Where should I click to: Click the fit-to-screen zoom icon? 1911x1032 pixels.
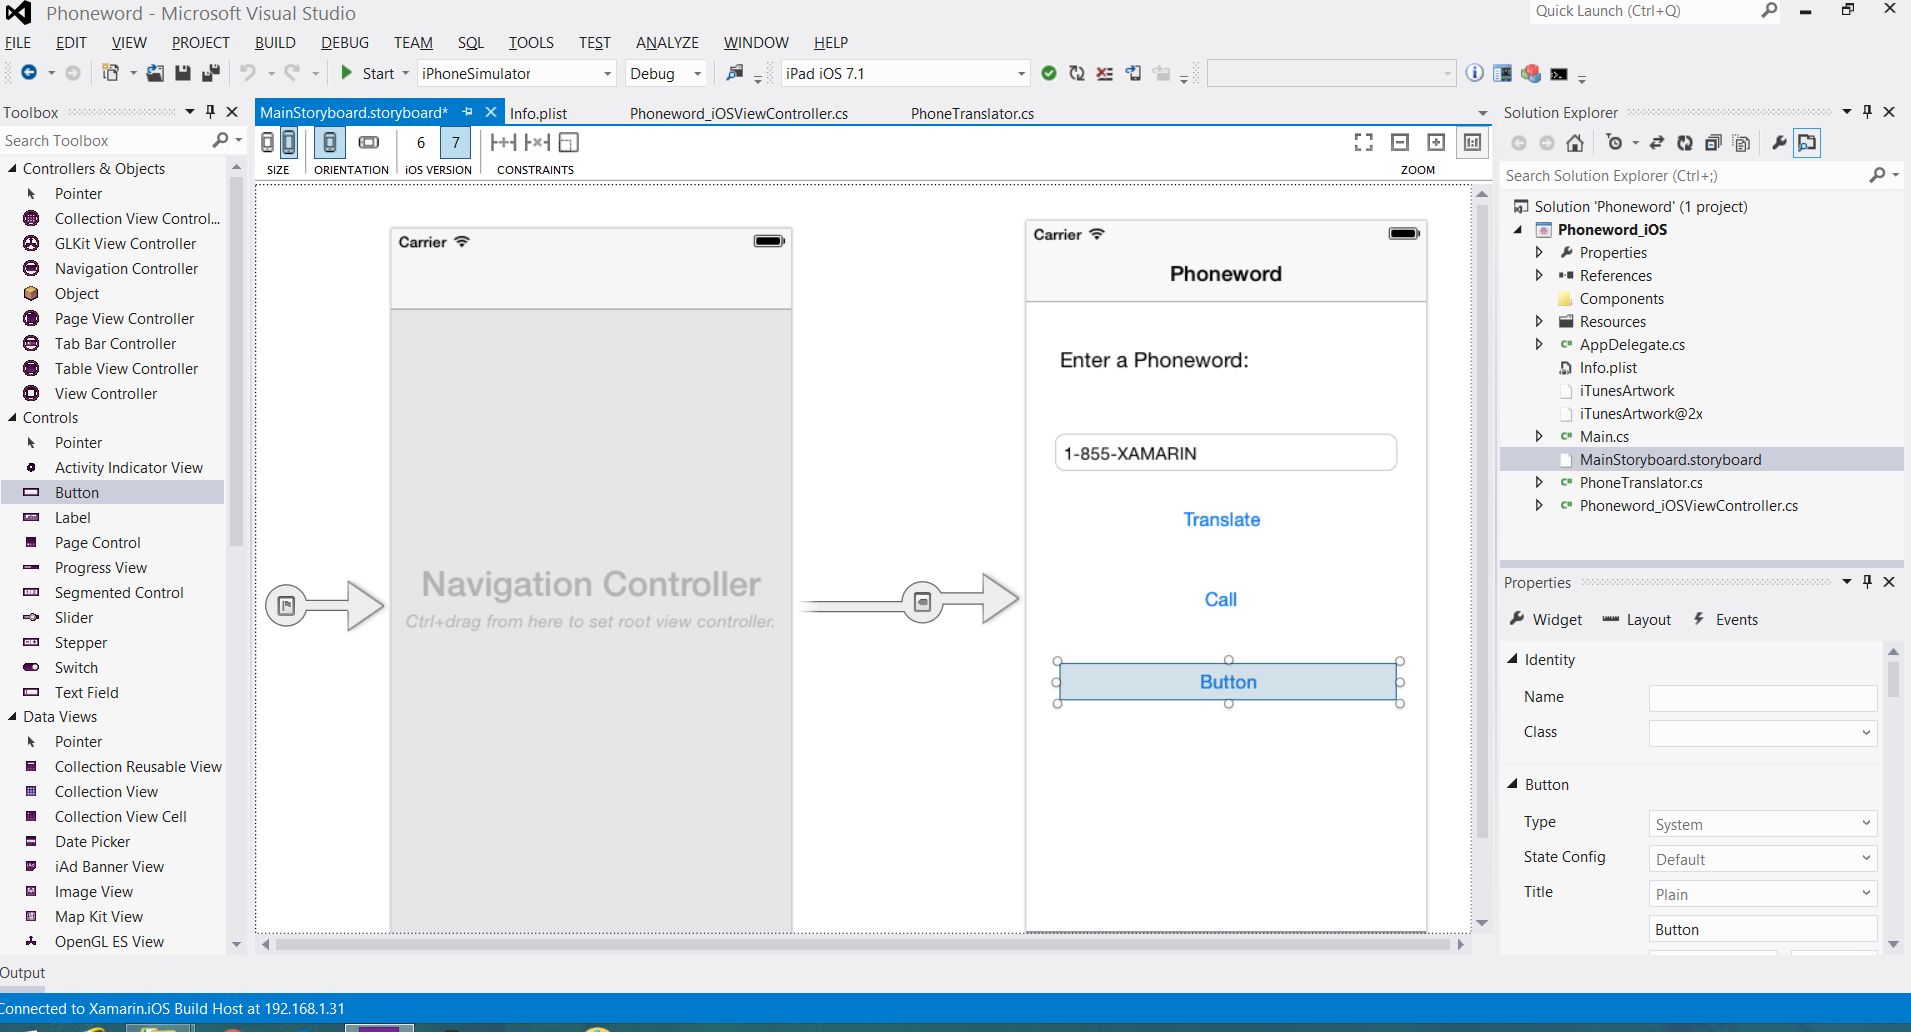(x=1363, y=143)
